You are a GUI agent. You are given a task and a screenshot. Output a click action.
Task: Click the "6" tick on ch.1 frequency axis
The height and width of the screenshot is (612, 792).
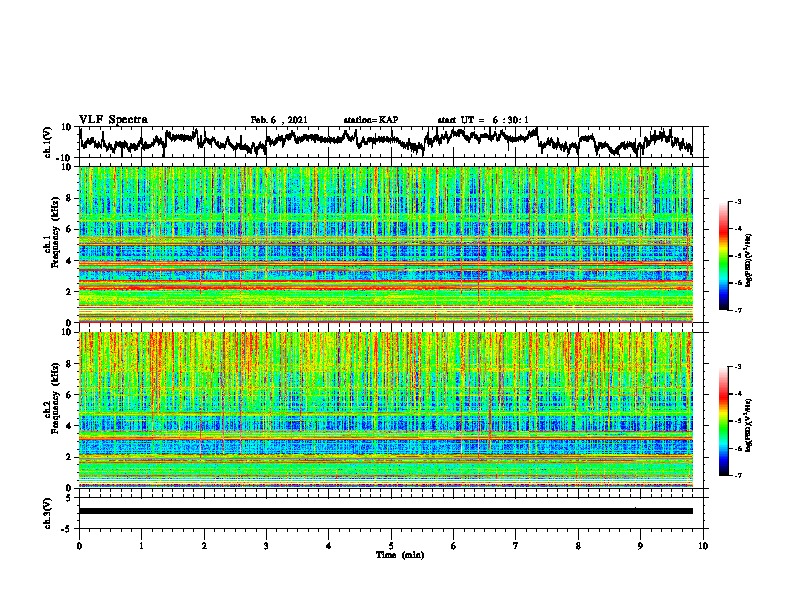pyautogui.click(x=69, y=229)
